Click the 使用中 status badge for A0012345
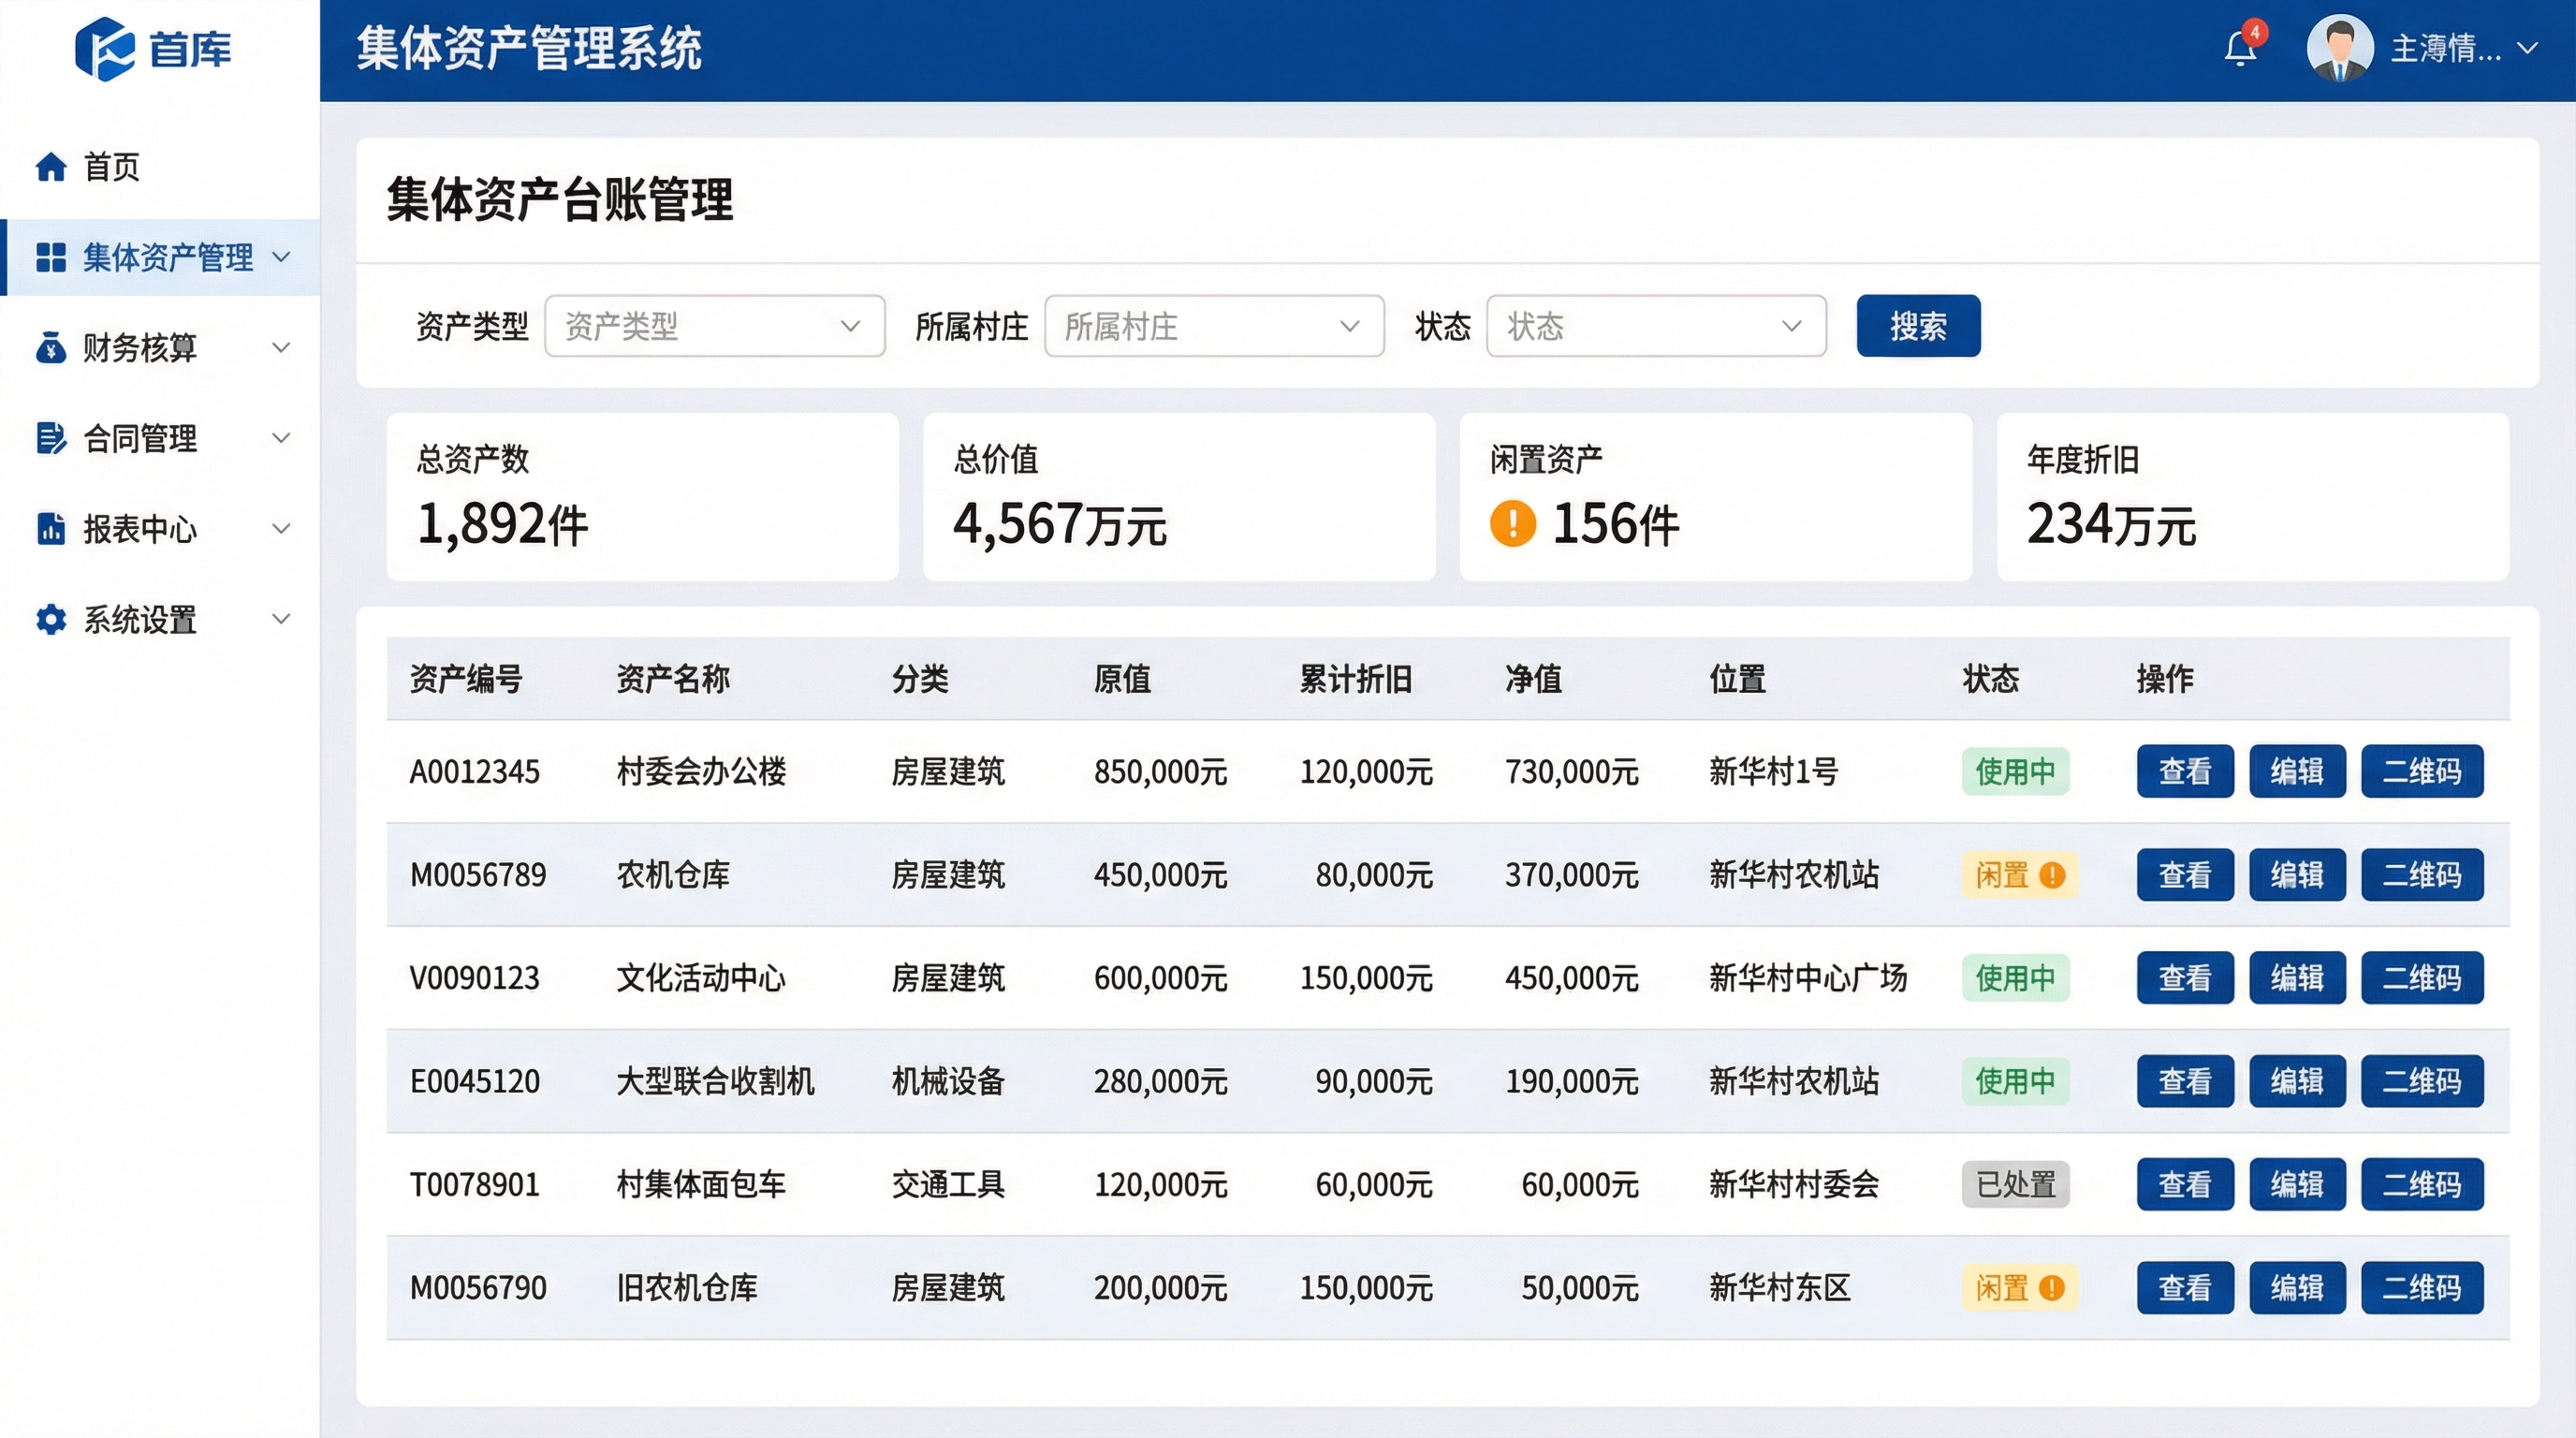2576x1438 pixels. coord(2016,771)
